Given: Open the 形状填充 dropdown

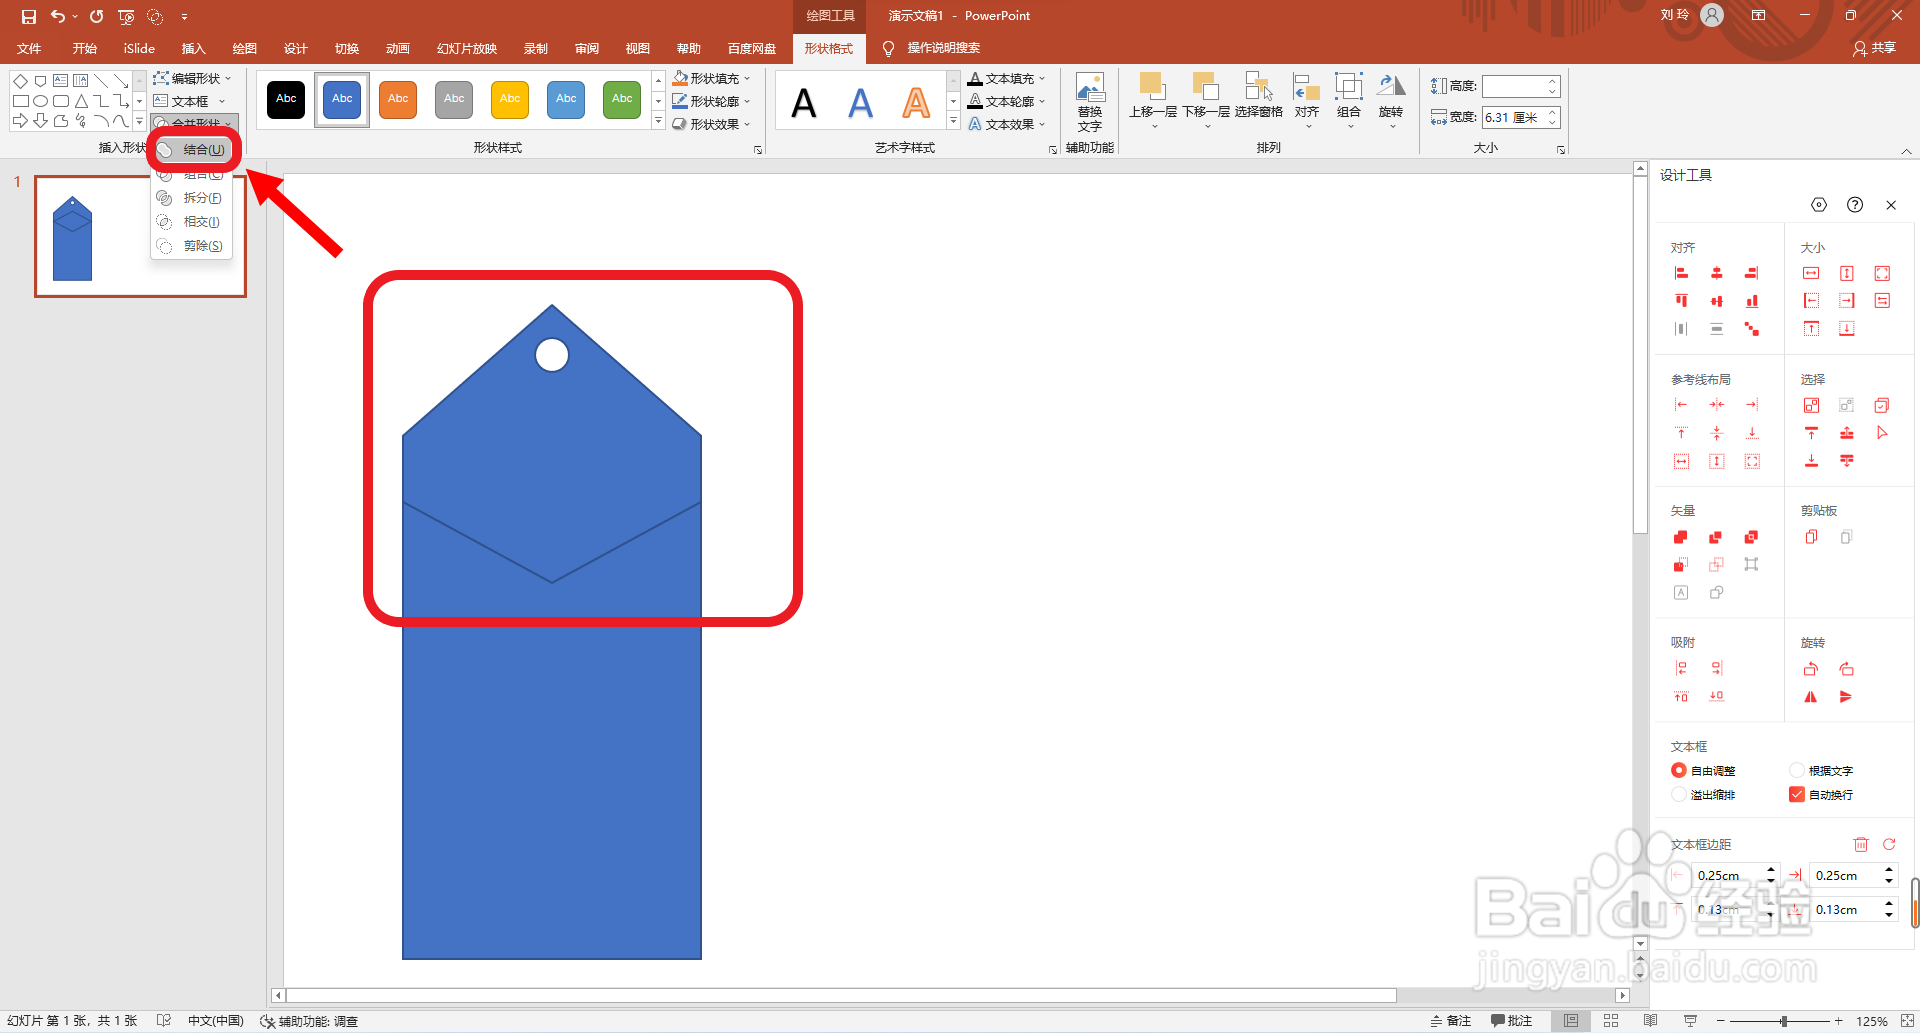Looking at the screenshot, I should click(x=711, y=78).
